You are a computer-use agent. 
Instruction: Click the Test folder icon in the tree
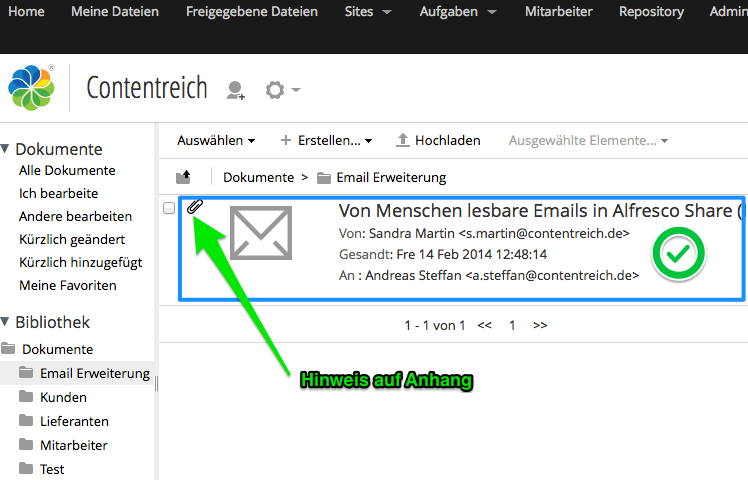26,469
